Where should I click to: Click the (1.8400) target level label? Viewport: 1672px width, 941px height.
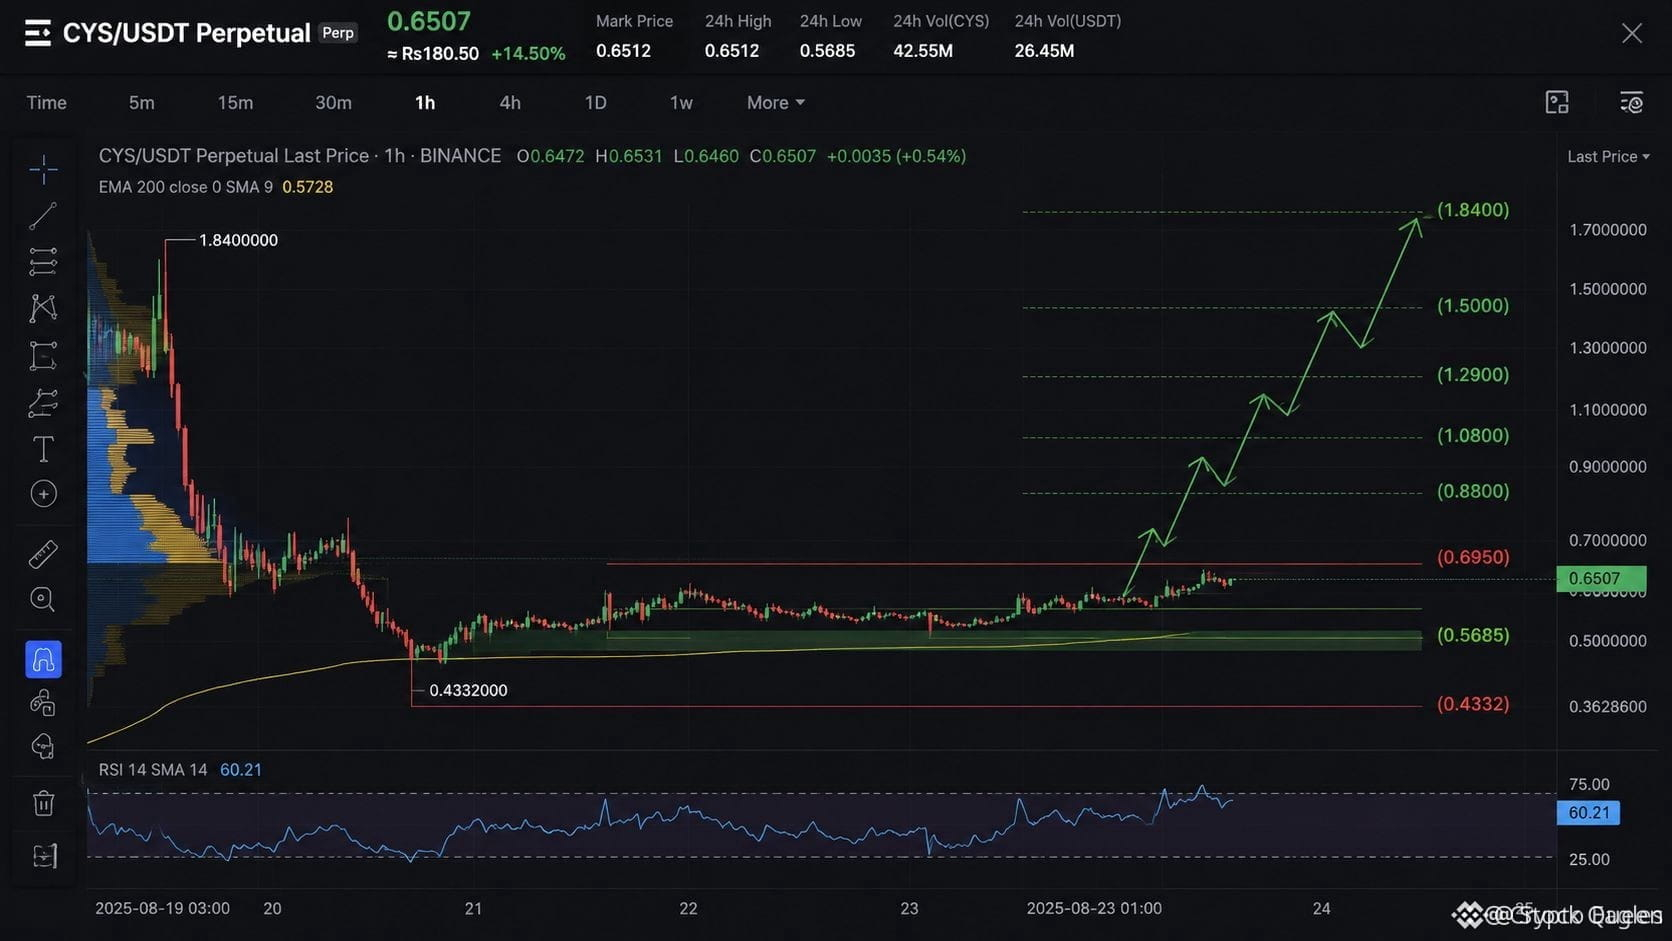tap(1473, 210)
